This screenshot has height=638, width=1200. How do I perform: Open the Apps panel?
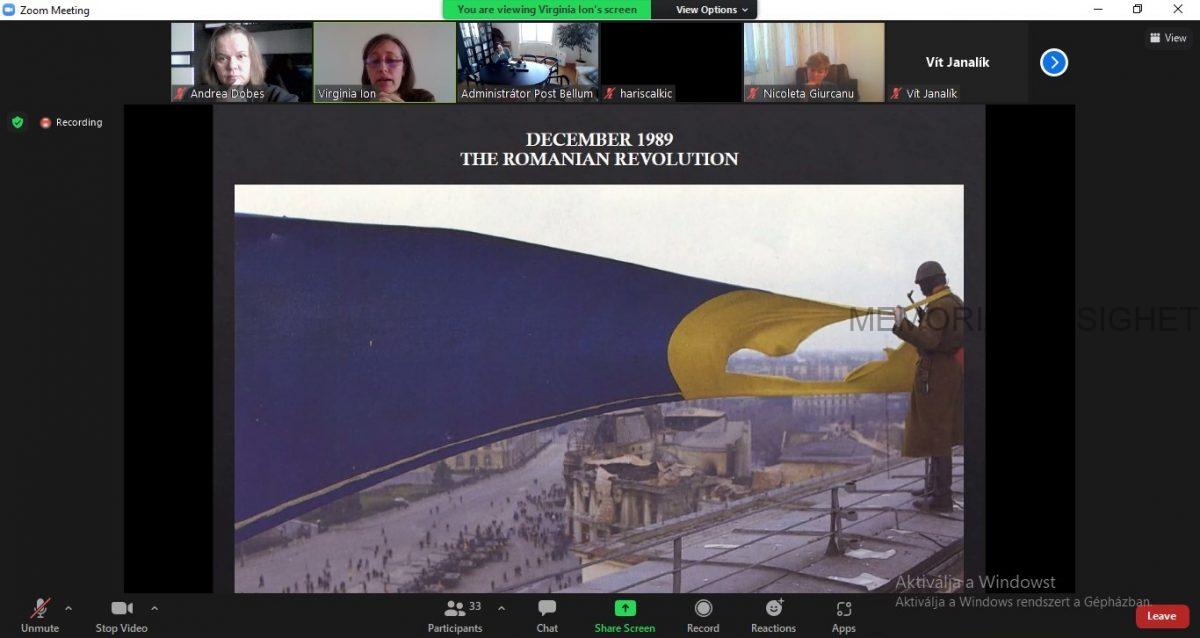[843, 615]
